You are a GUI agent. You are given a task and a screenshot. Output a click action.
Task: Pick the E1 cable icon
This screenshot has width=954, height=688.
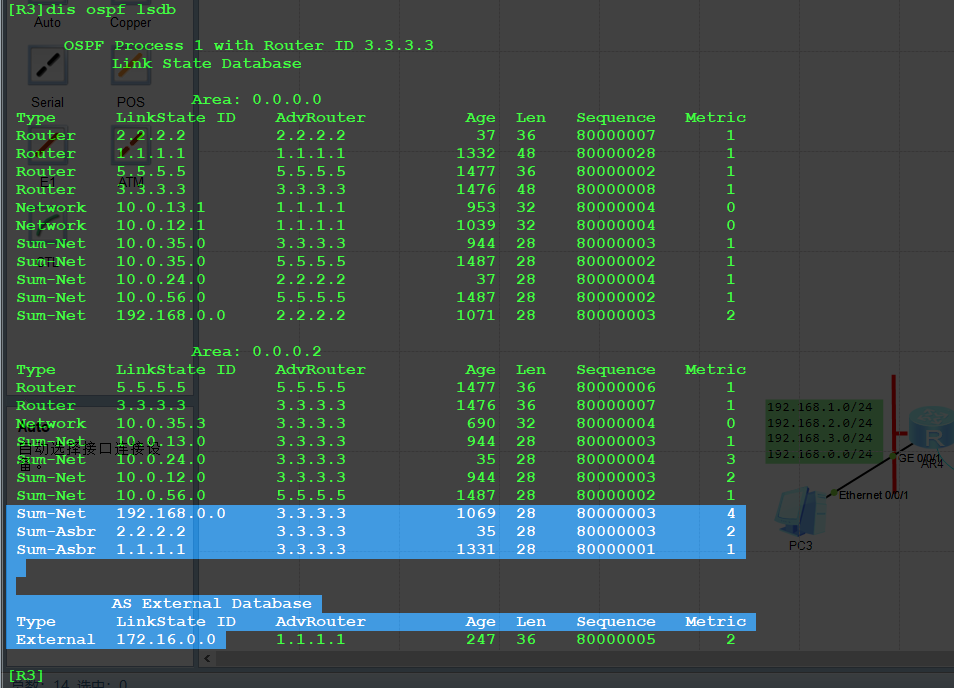(47, 146)
